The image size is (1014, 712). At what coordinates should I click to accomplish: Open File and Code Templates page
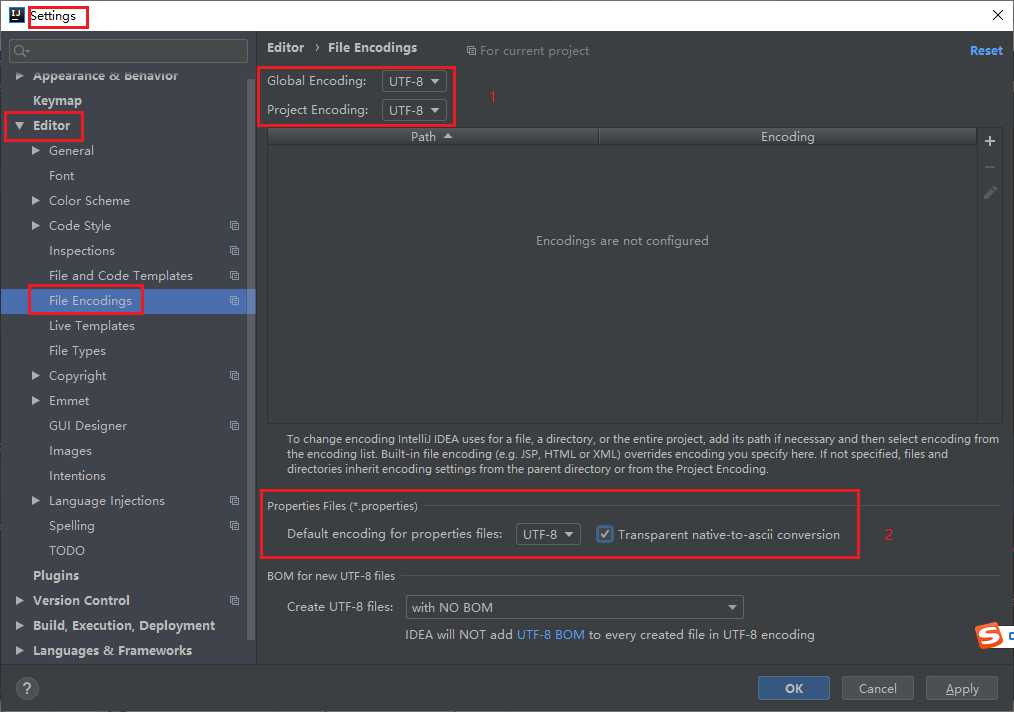click(121, 275)
